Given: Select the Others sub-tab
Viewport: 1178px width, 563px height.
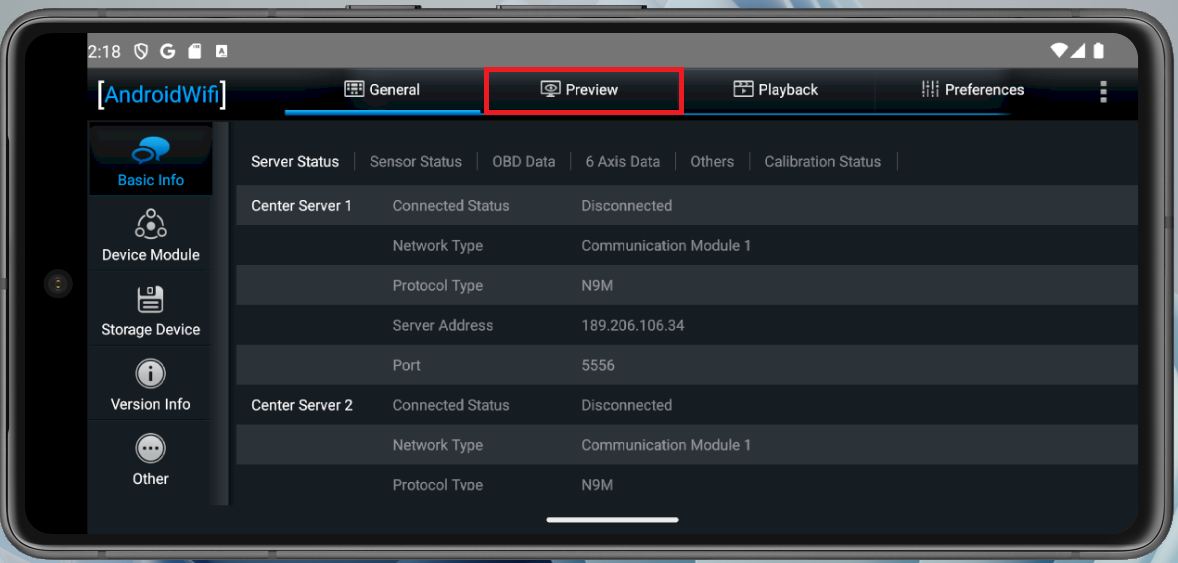Looking at the screenshot, I should (712, 162).
